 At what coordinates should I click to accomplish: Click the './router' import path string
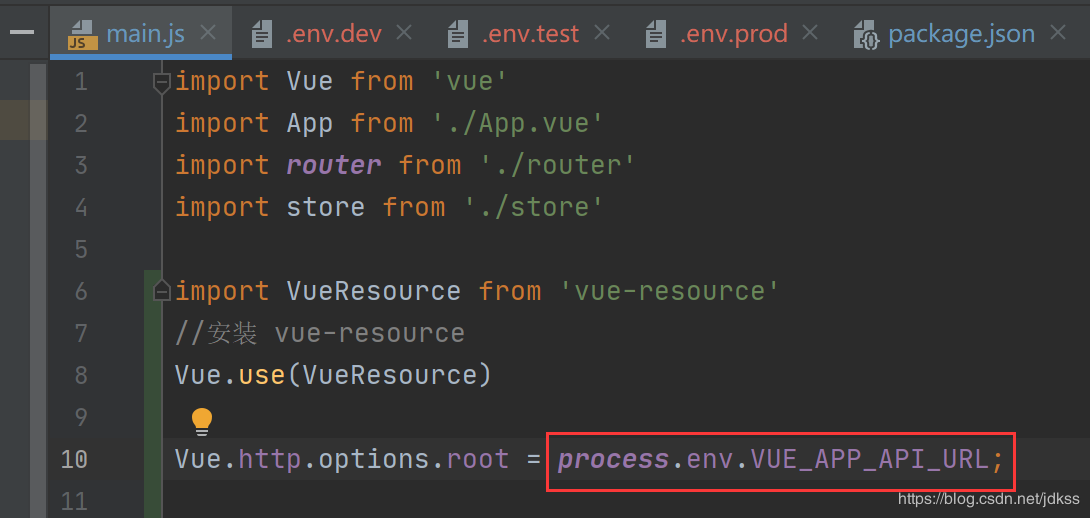[x=557, y=165]
